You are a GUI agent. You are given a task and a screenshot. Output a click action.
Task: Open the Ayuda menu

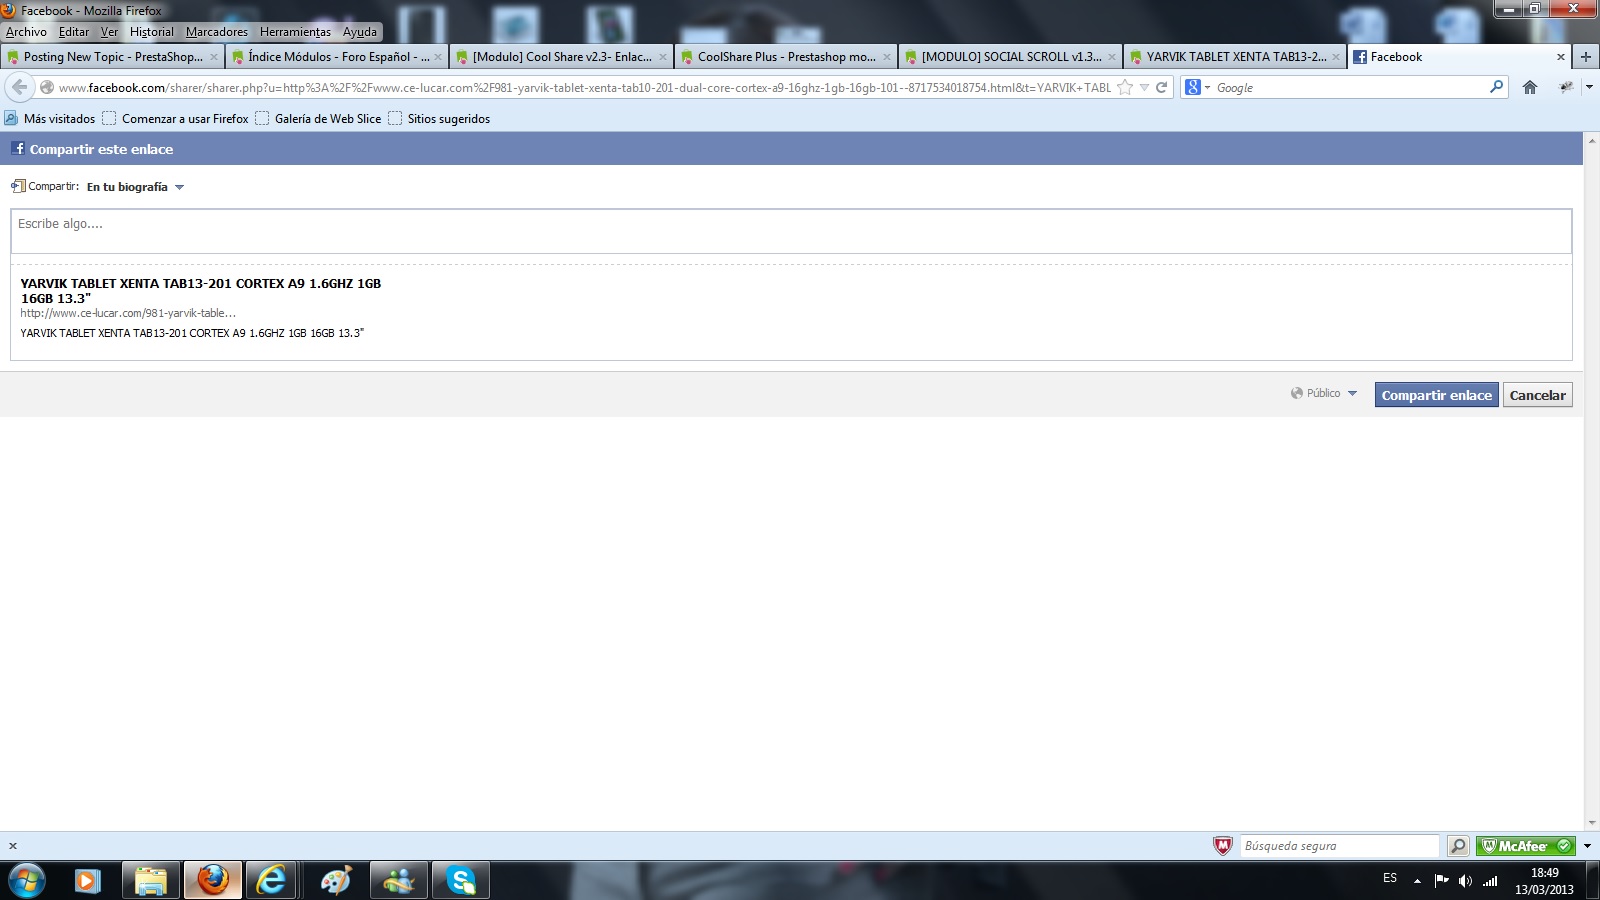(x=360, y=32)
